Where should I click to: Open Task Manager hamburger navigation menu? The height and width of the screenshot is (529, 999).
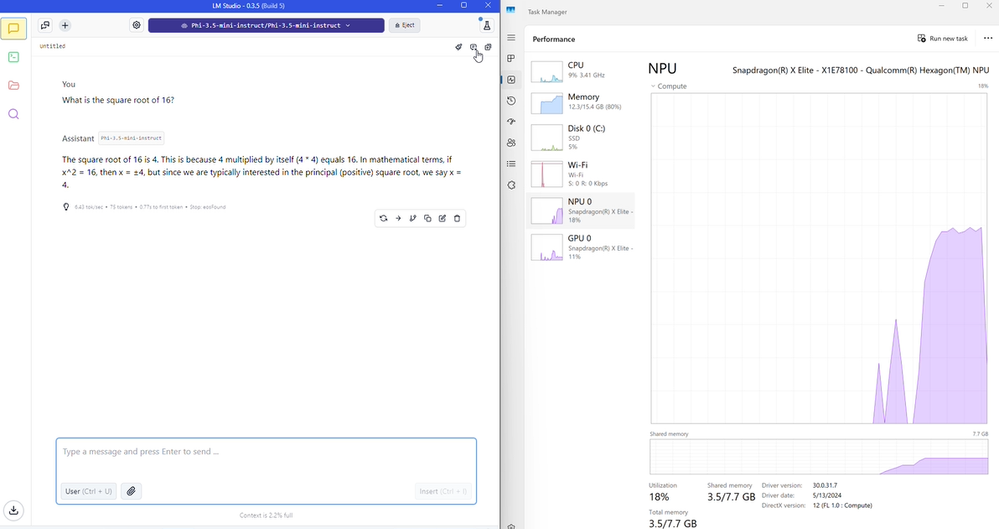(x=511, y=38)
